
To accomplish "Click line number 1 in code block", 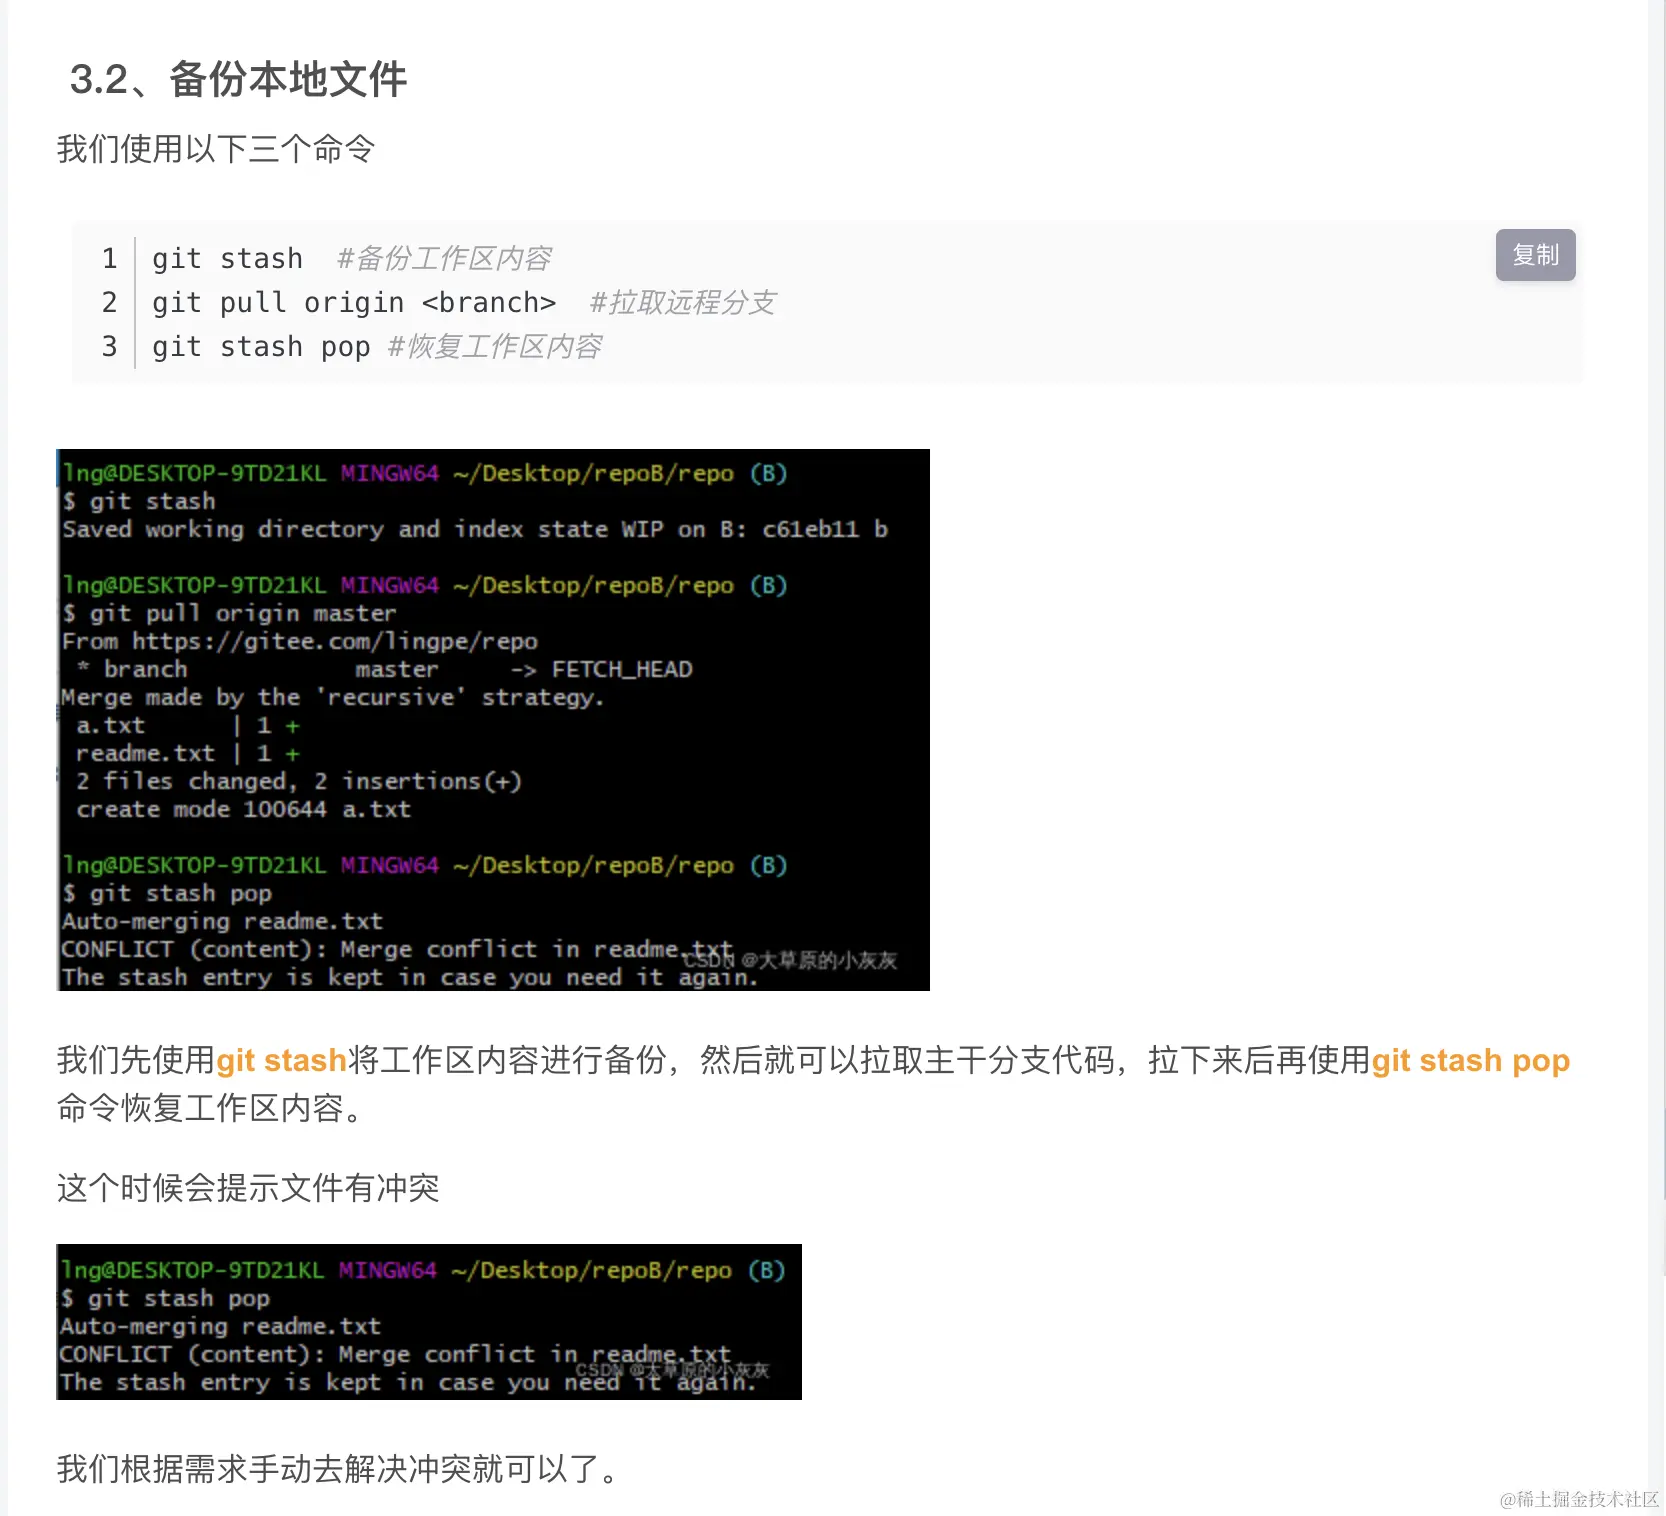I will click(110, 259).
